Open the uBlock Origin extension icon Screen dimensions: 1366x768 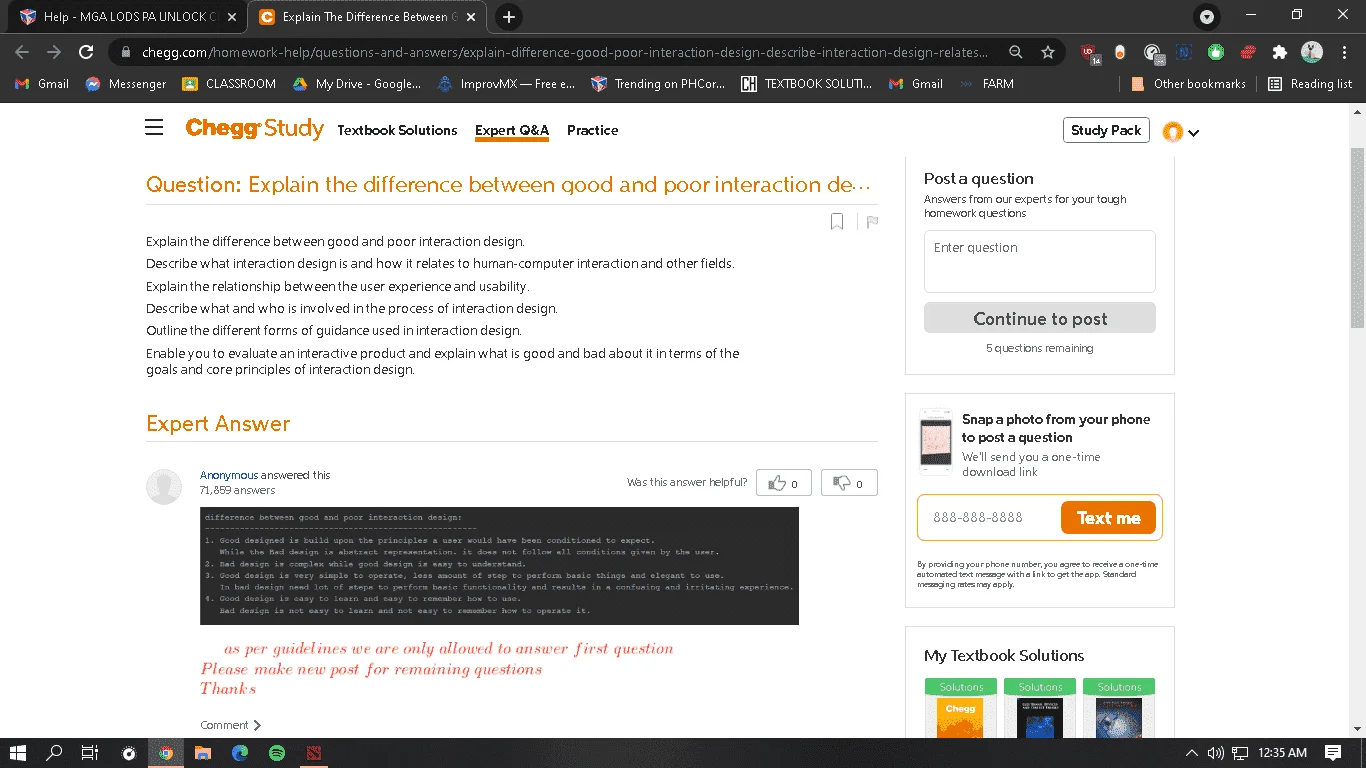[x=1089, y=53]
